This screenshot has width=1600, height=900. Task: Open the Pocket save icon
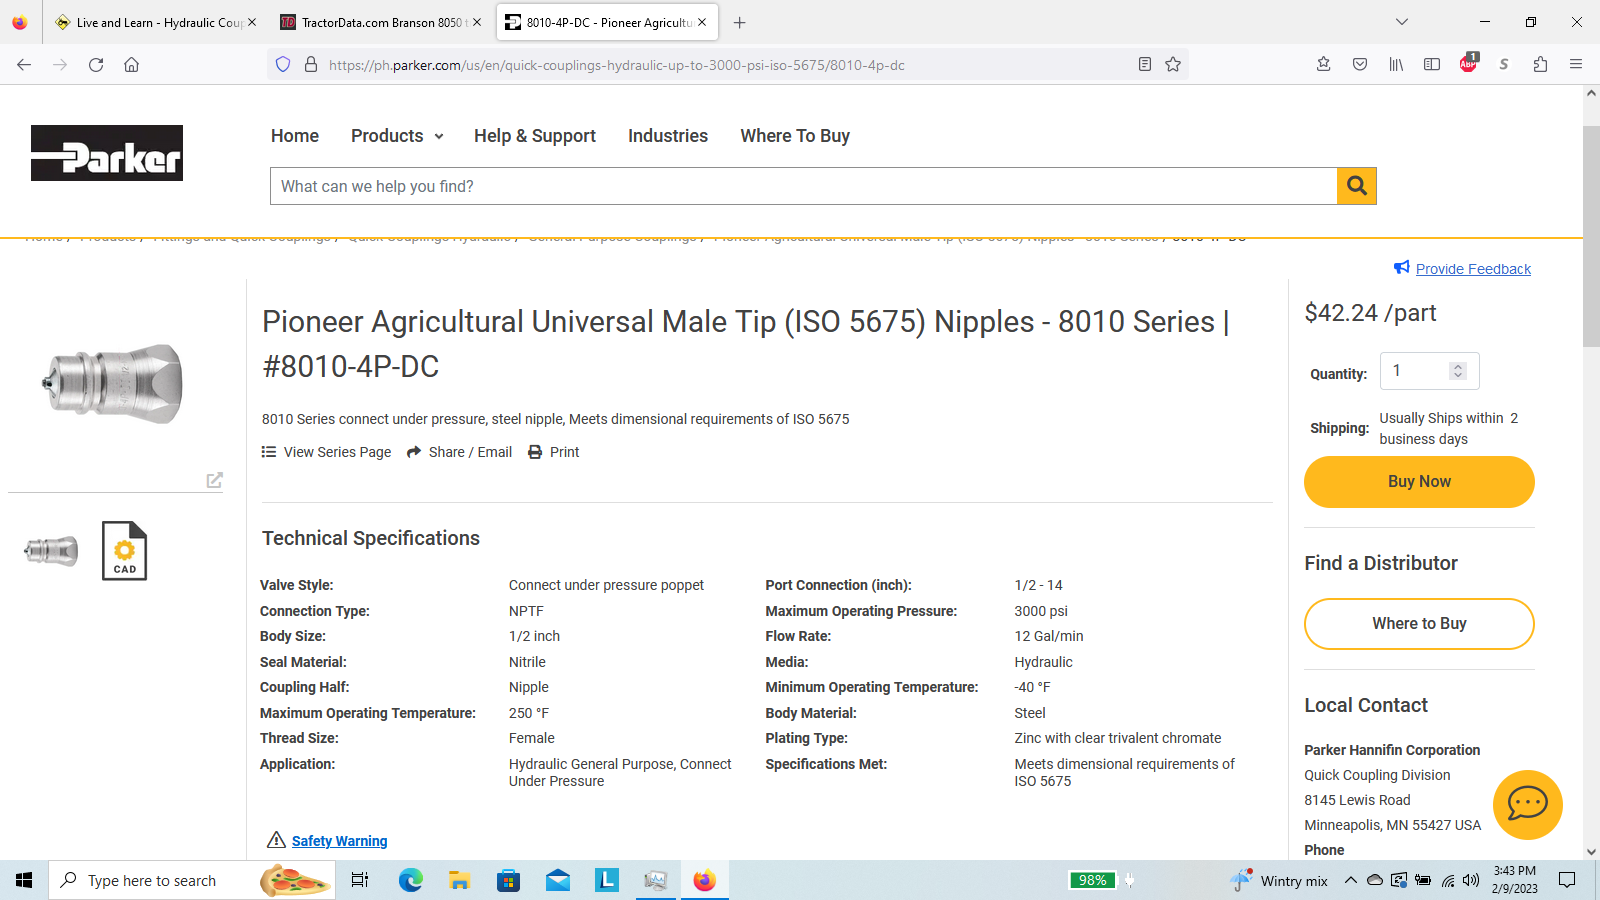pos(1360,65)
